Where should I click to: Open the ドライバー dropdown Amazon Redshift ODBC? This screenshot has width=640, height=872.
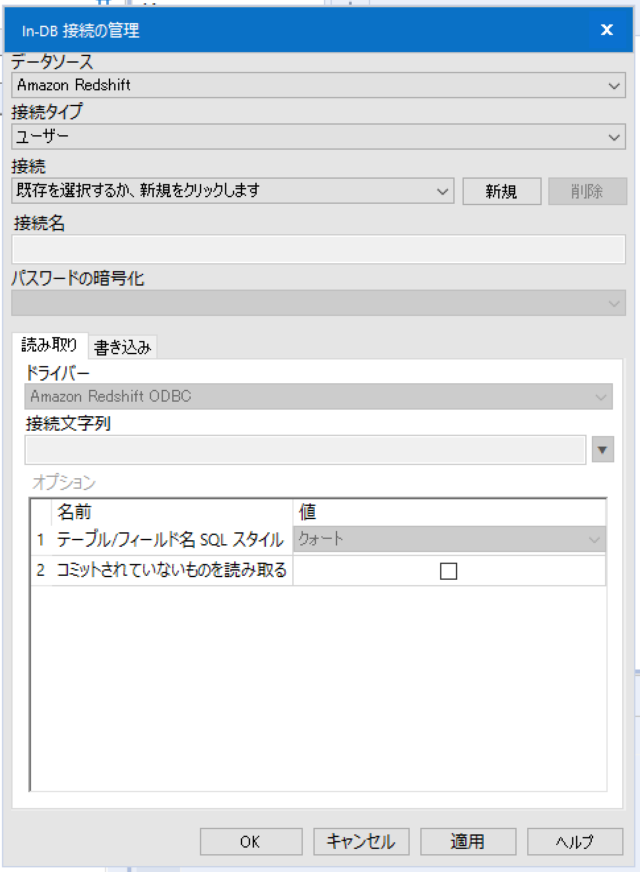click(319, 397)
